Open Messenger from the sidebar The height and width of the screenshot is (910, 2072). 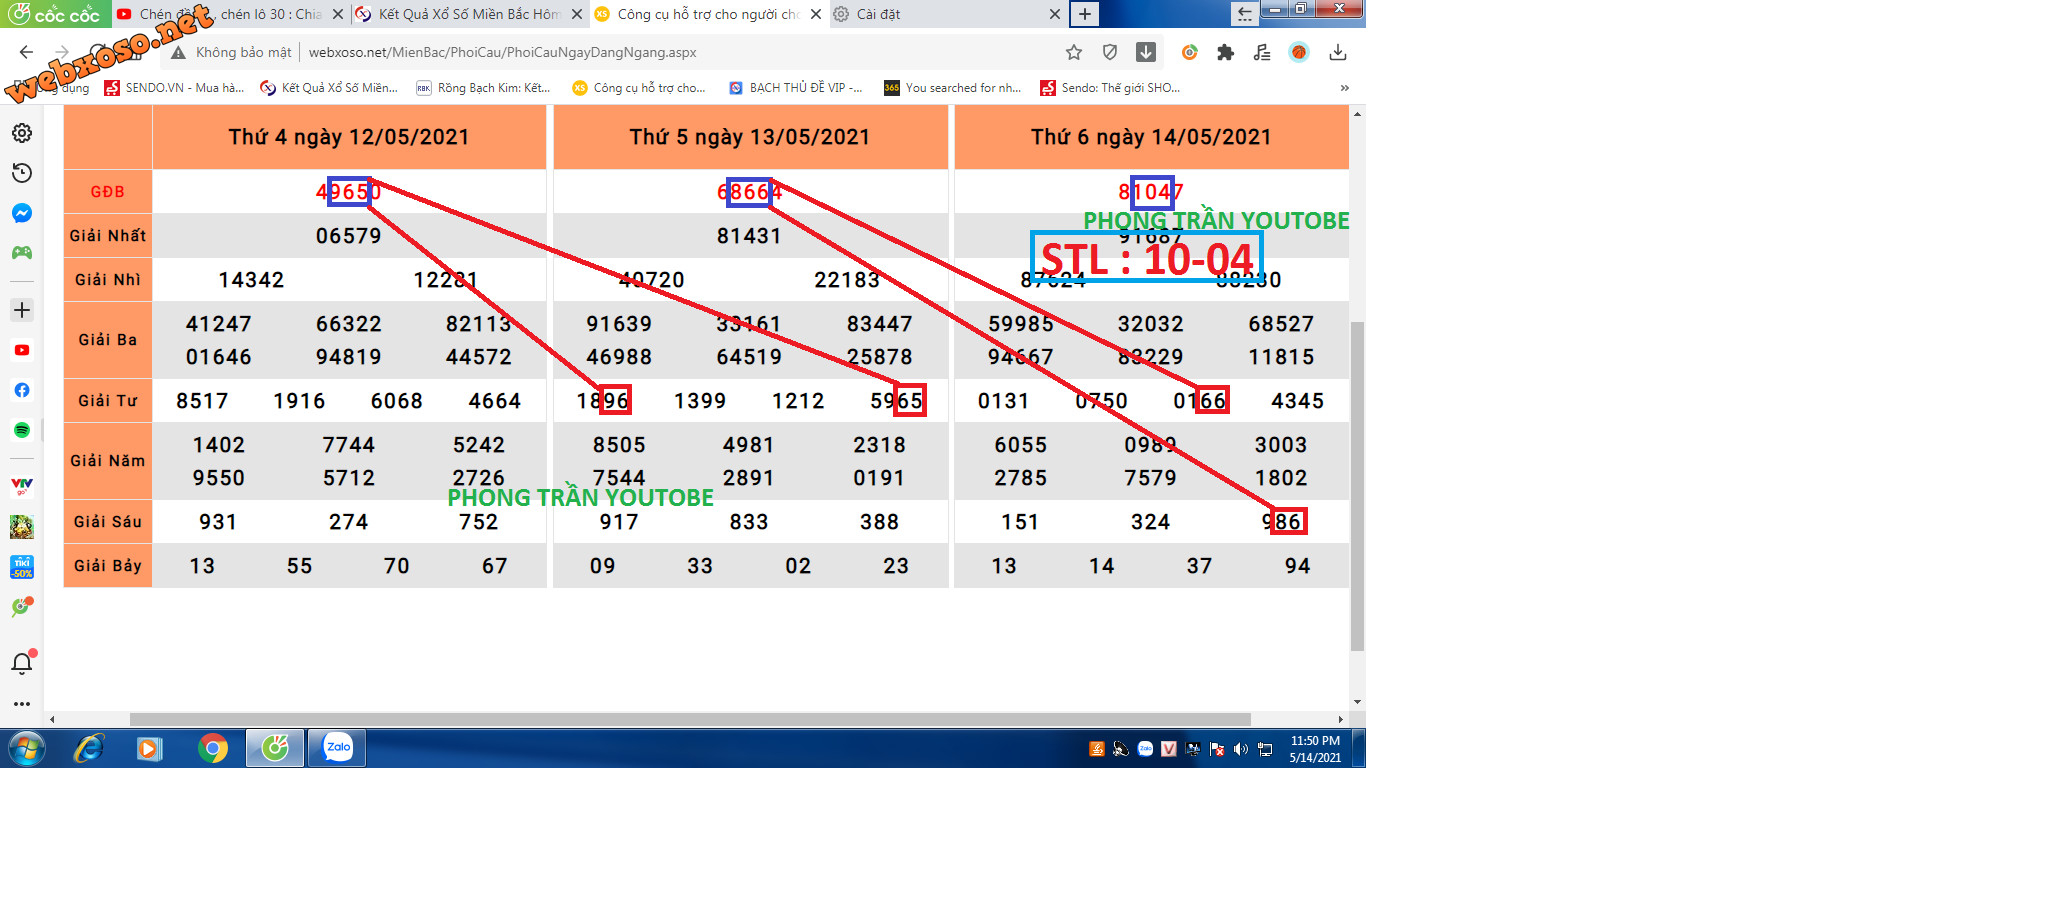click(x=22, y=213)
